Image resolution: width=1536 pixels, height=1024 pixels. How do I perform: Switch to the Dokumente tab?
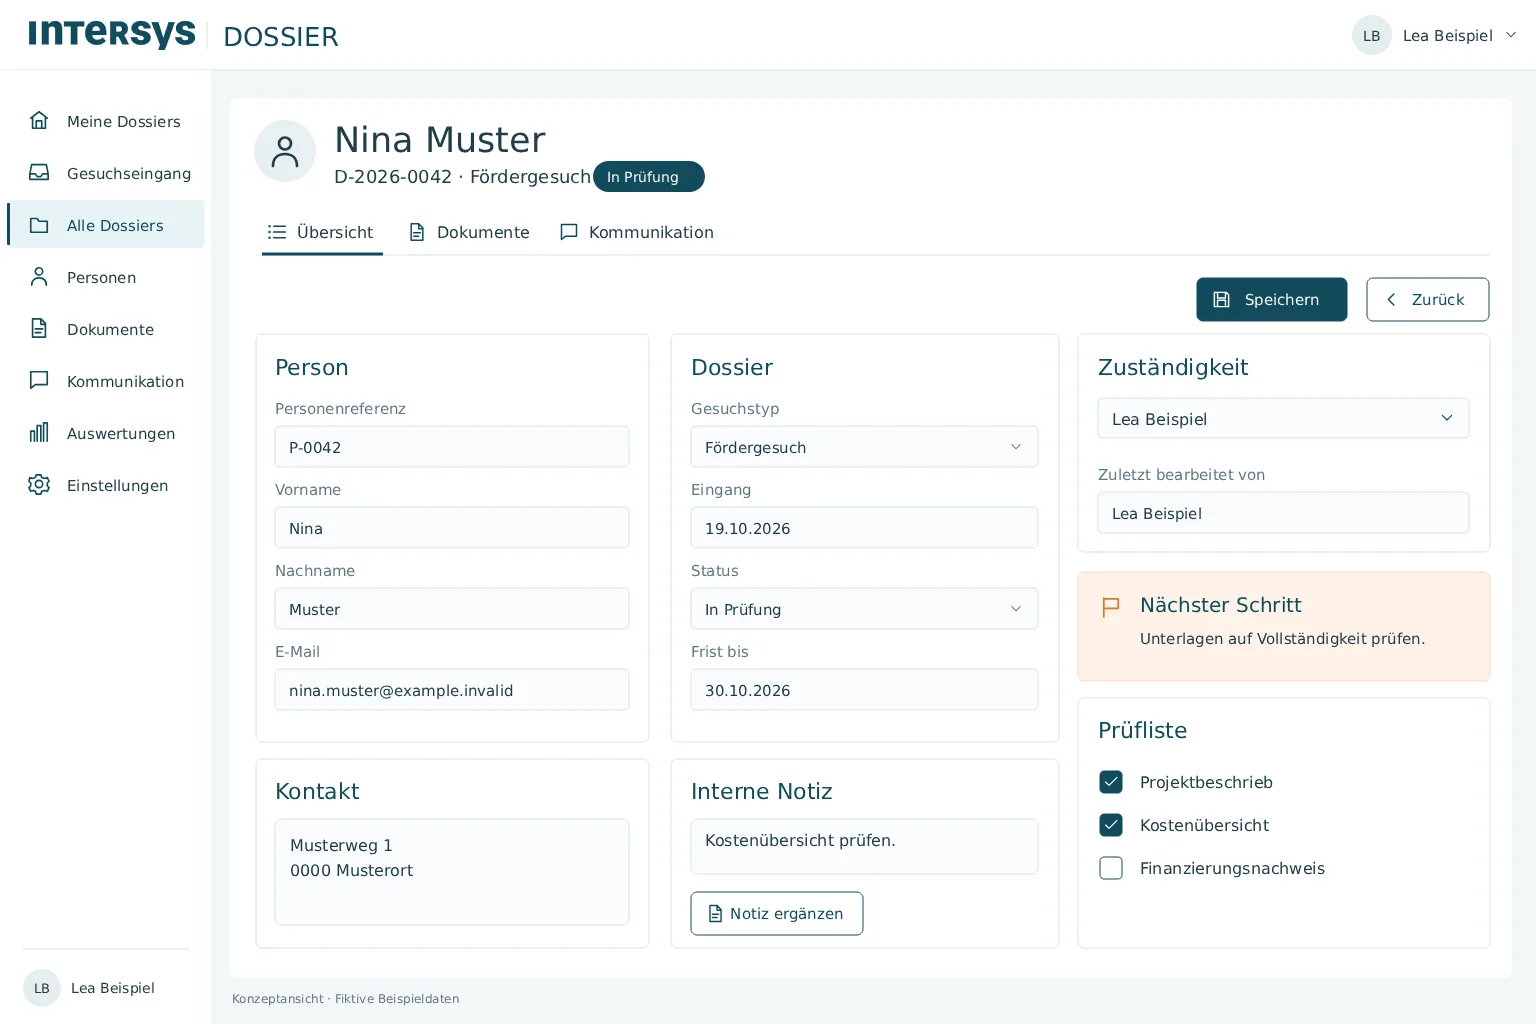pos(469,232)
